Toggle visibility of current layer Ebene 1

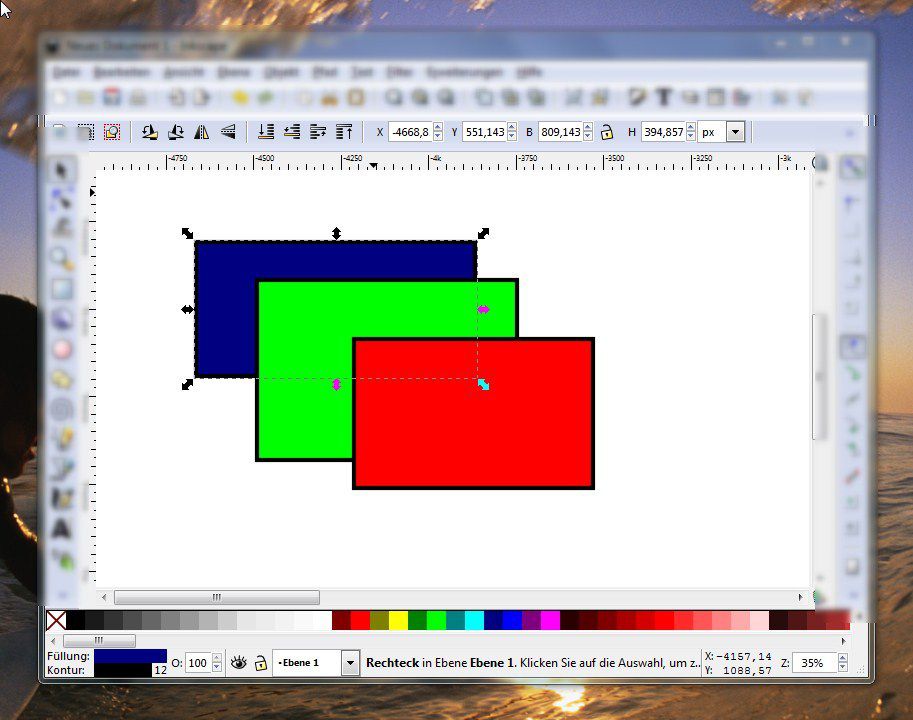pos(238,662)
